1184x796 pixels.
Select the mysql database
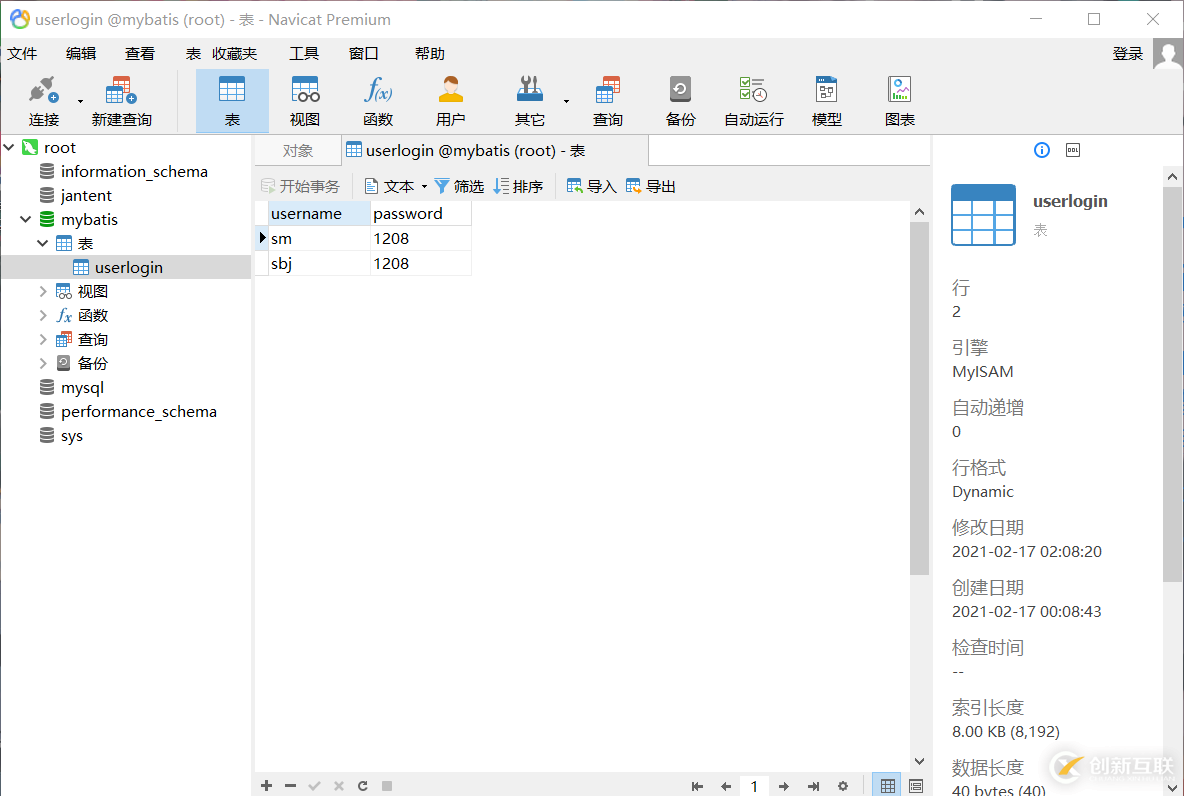pos(82,387)
